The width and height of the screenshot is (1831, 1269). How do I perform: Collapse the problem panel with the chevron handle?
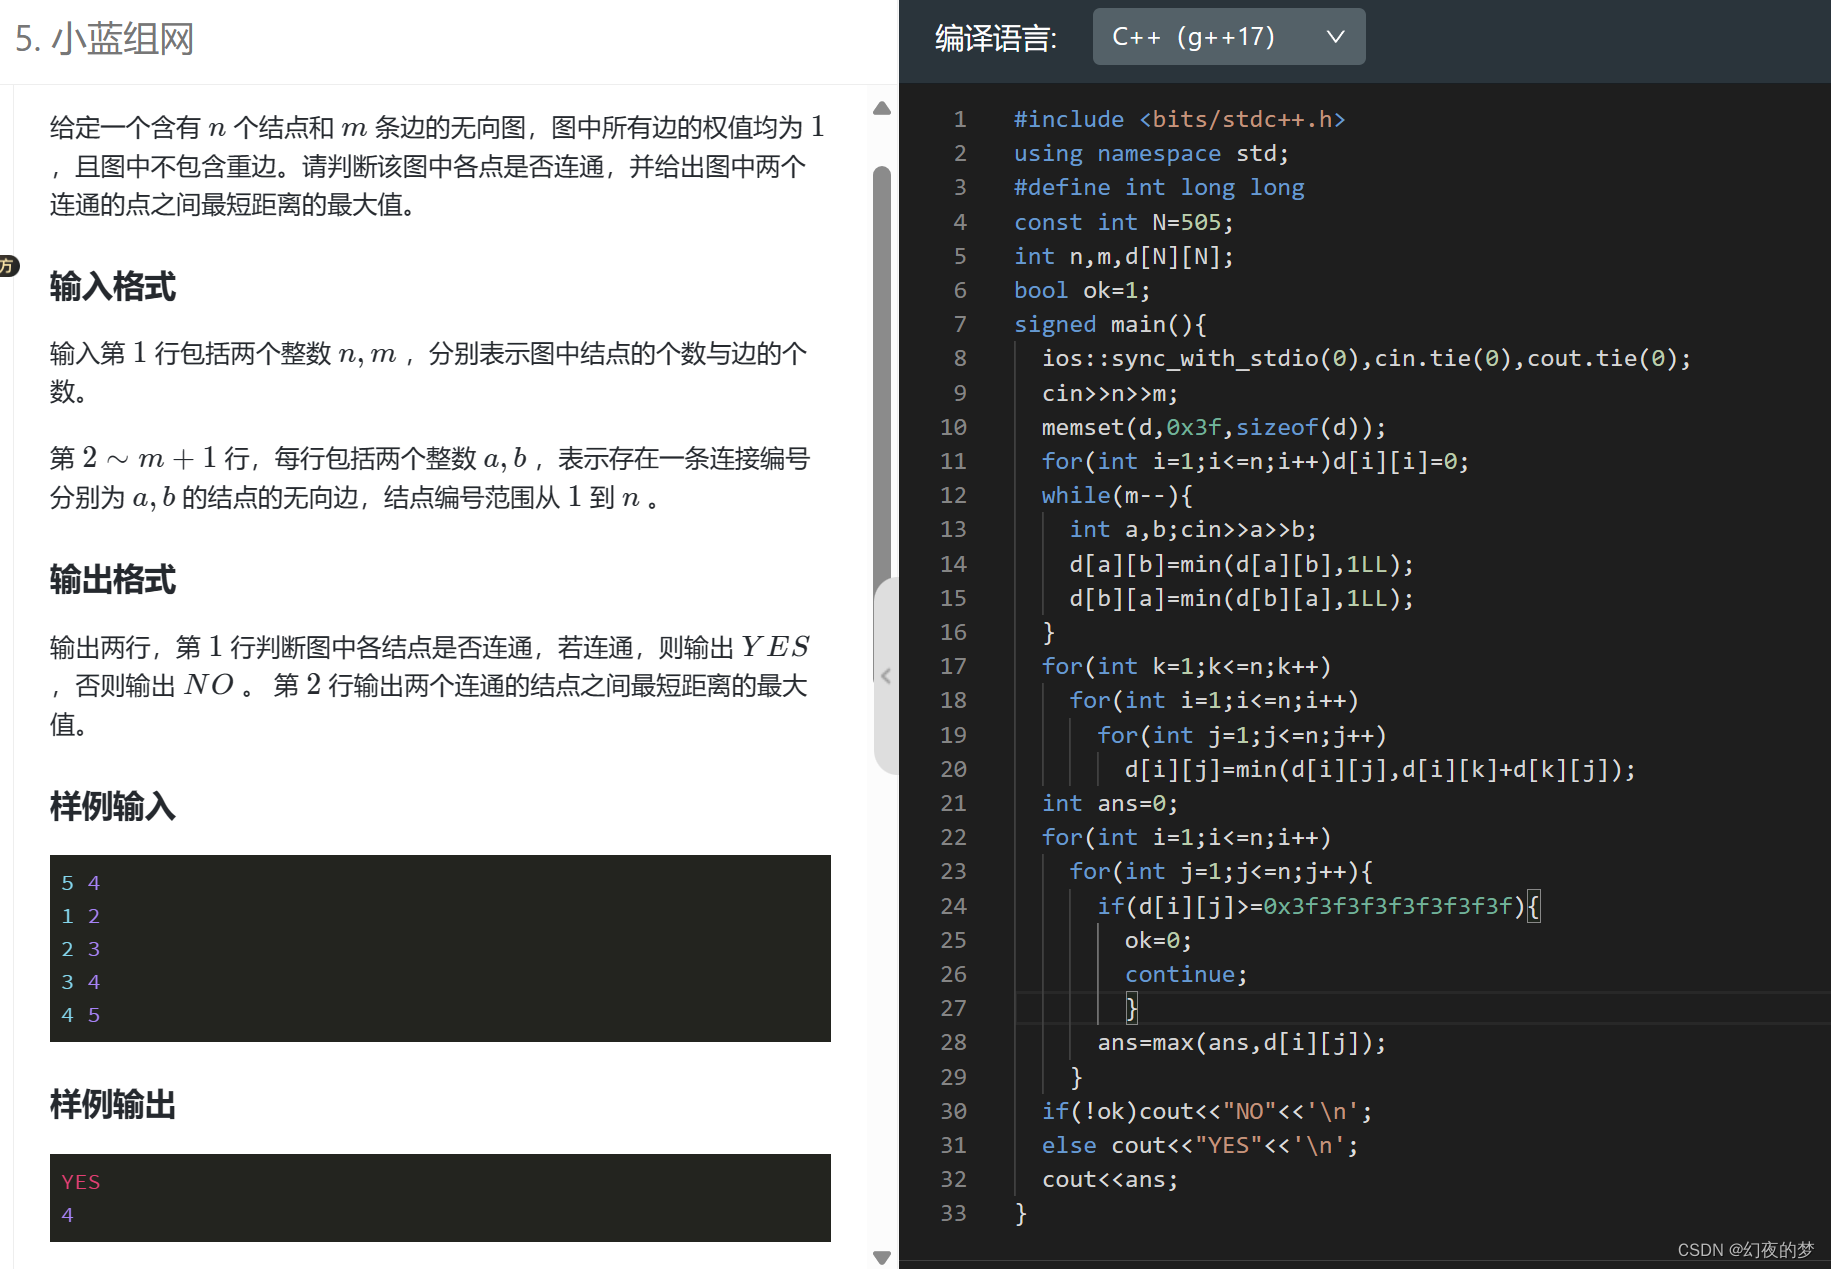886,676
